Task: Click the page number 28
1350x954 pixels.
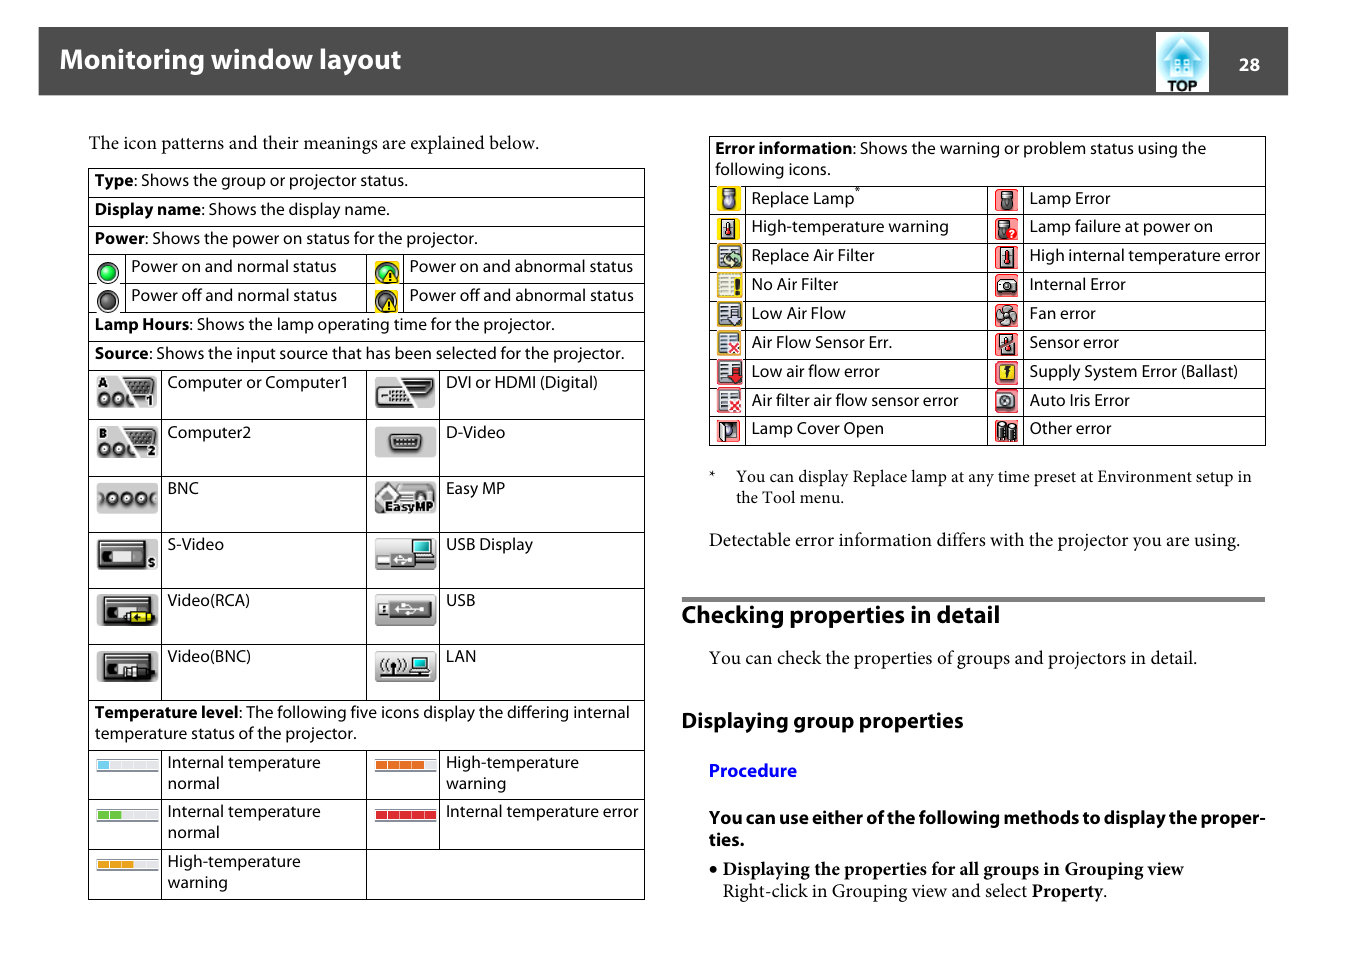Action: [x=1249, y=65]
